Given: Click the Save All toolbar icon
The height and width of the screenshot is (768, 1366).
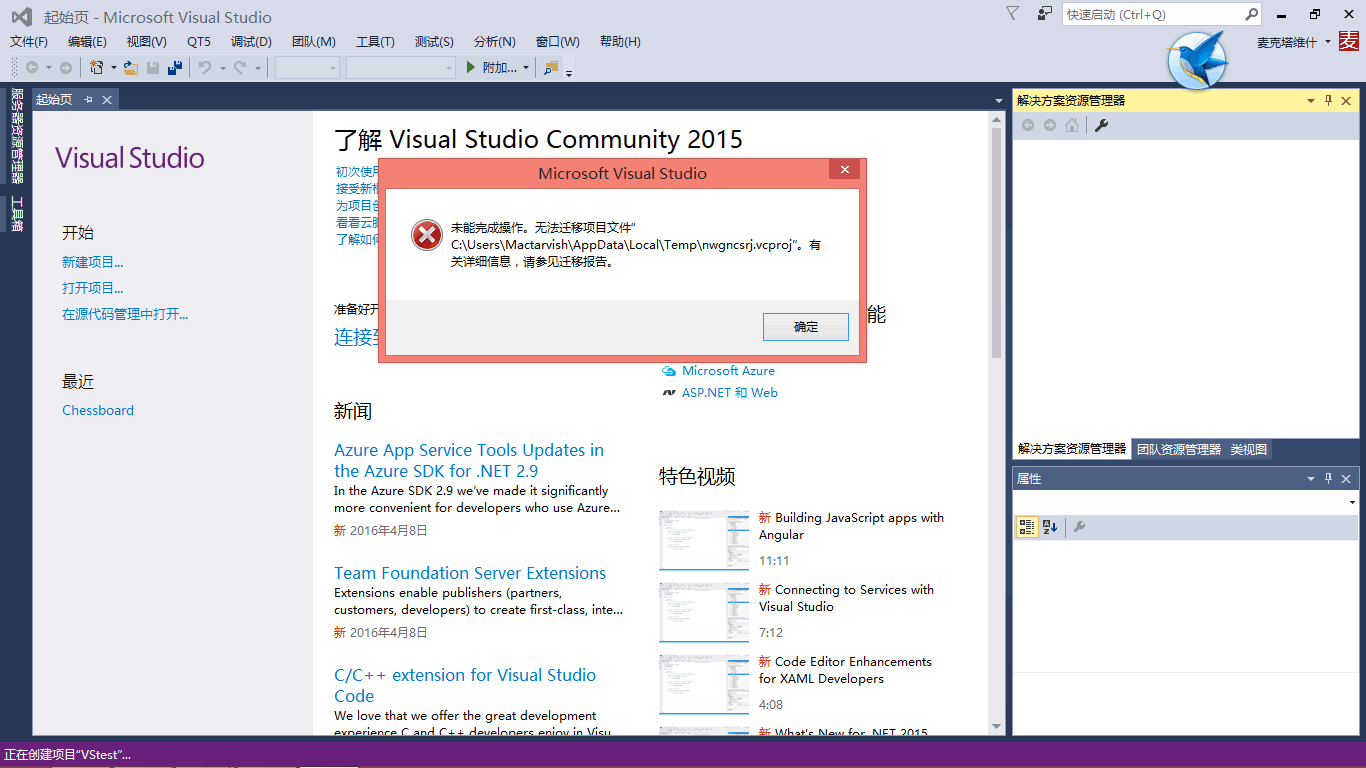Looking at the screenshot, I should tap(175, 67).
